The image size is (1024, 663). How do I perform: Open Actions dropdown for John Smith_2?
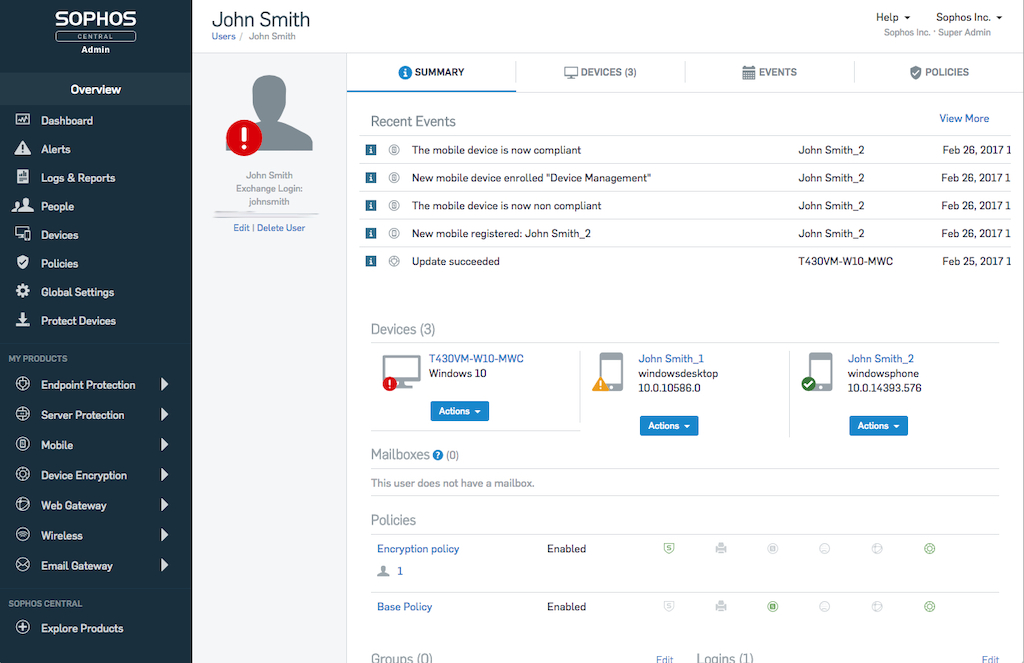878,425
